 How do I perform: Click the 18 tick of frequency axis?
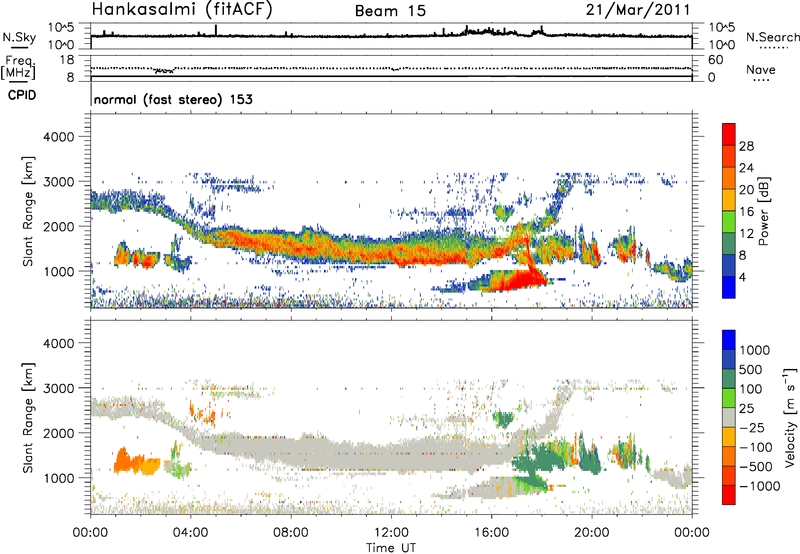click(67, 60)
